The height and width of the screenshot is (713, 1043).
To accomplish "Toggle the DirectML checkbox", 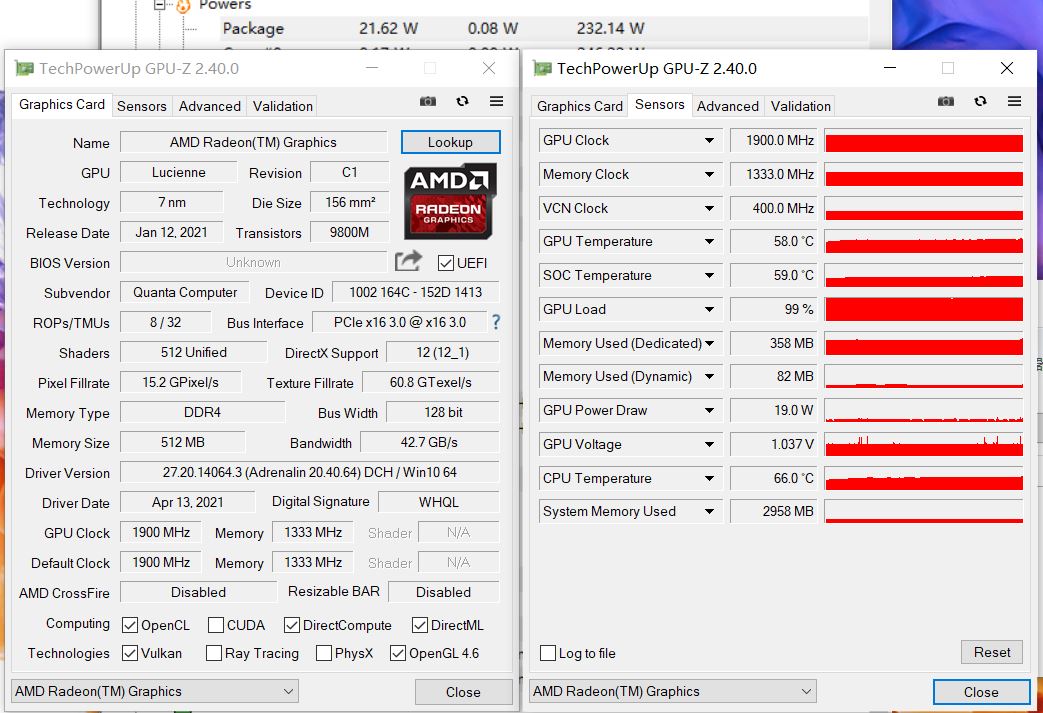I will click(420, 625).
